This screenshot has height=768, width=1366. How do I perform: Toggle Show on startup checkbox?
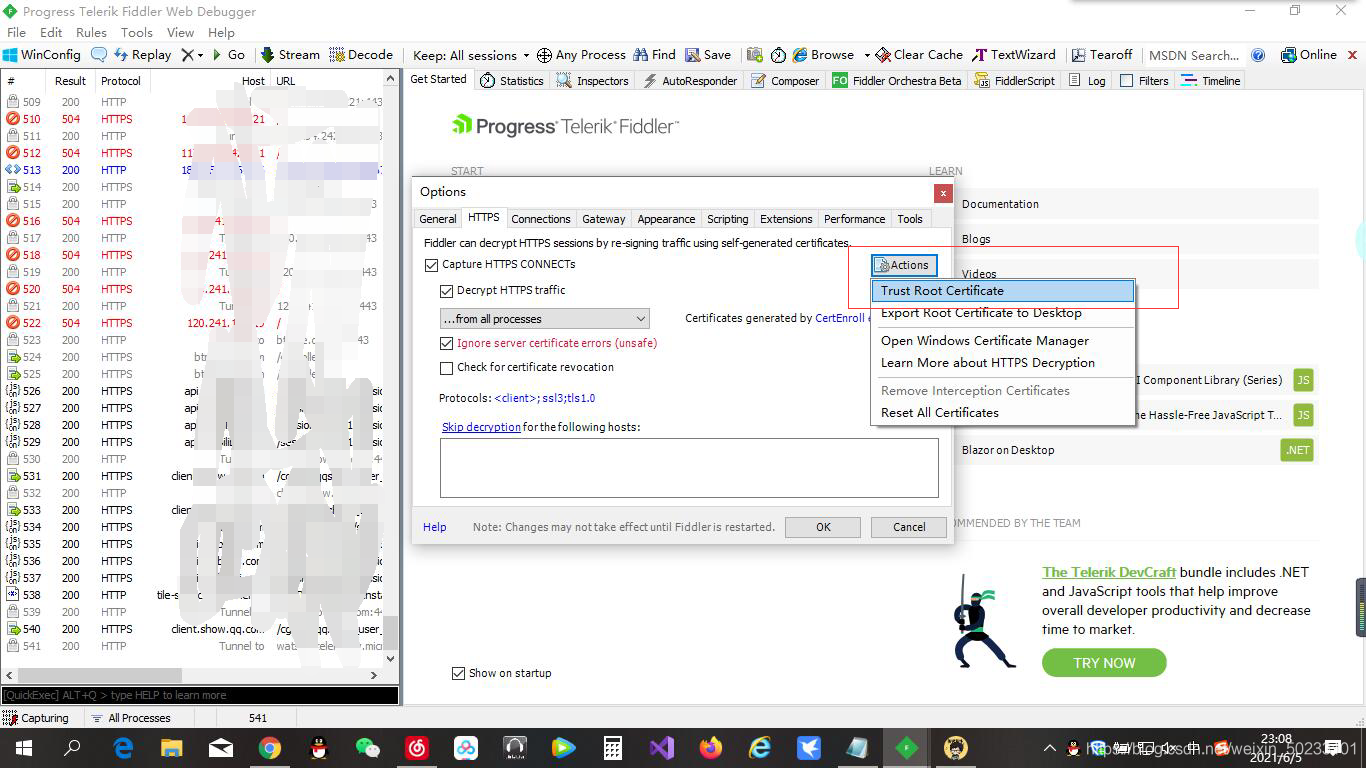458,673
